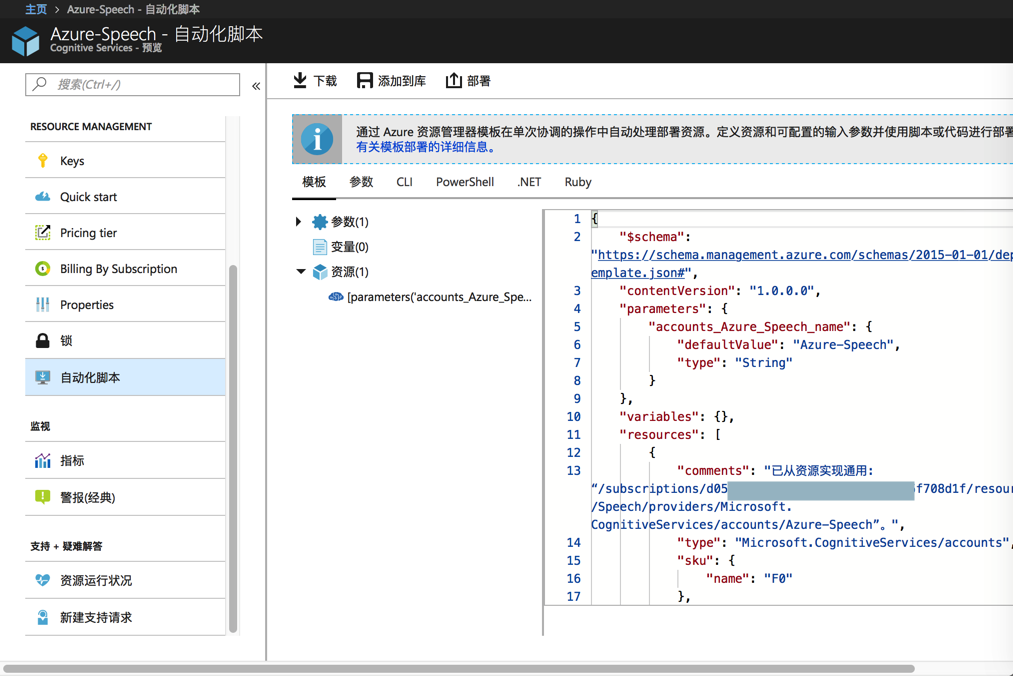Select 新建支持请求 menu item
Image resolution: width=1013 pixels, height=676 pixels.
[125, 617]
